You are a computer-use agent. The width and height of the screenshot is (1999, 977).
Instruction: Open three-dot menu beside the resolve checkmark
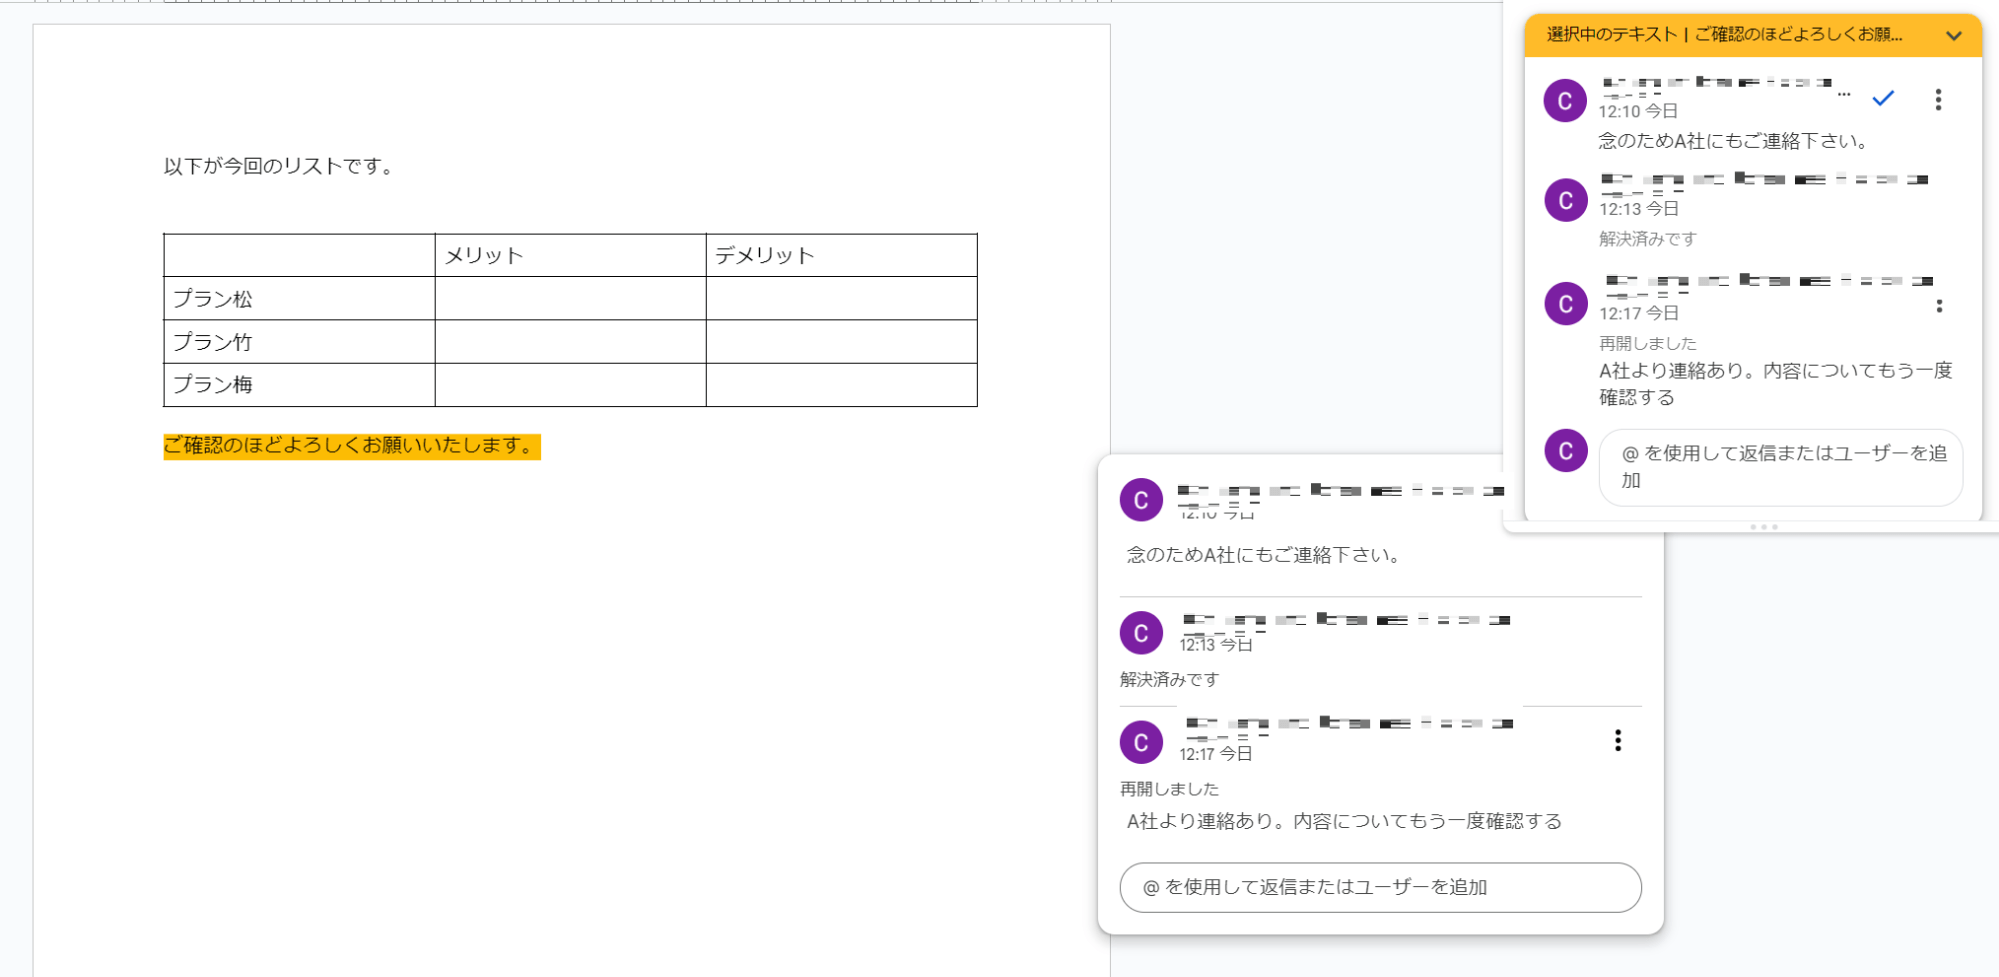click(x=1938, y=99)
